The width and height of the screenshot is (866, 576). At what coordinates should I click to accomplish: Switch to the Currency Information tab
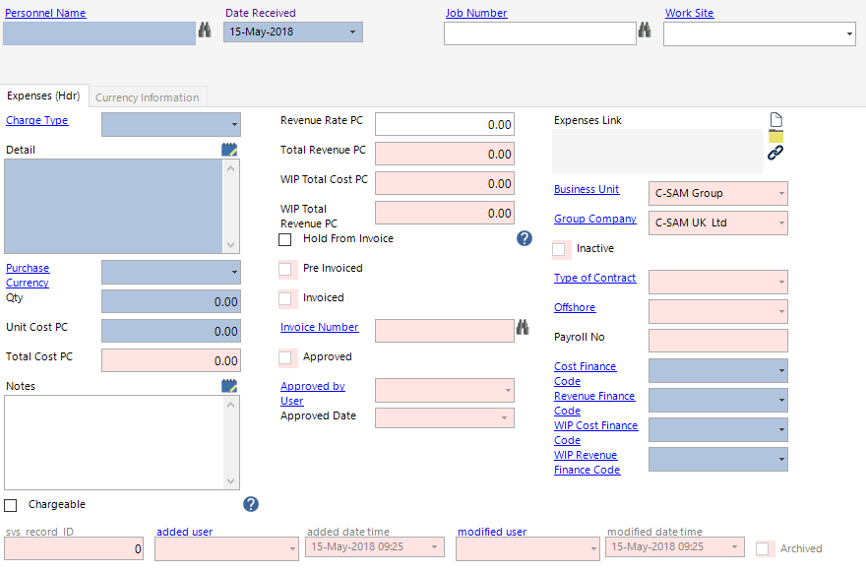(147, 97)
